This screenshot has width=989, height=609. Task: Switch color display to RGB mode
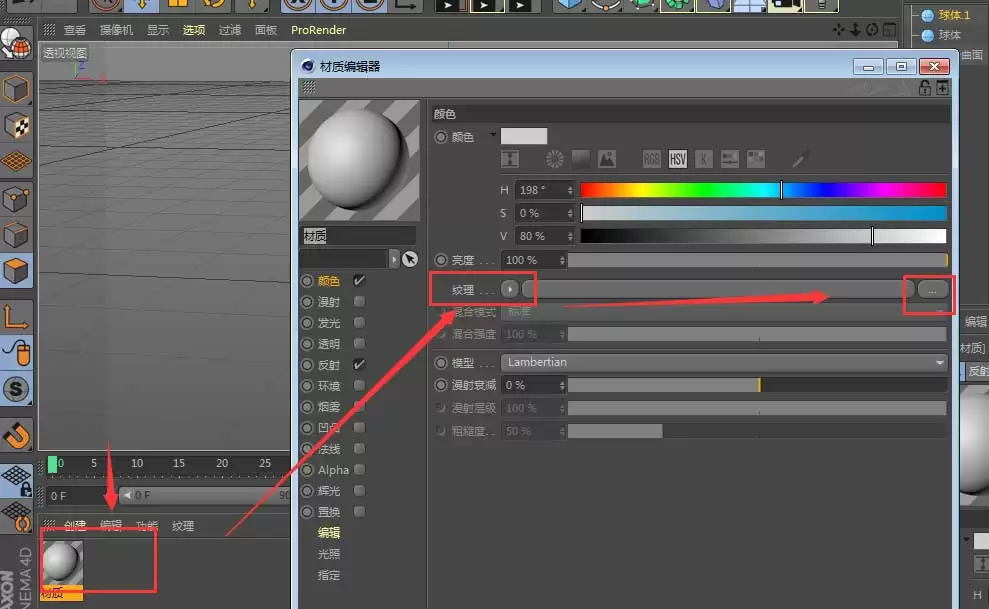pyautogui.click(x=651, y=158)
